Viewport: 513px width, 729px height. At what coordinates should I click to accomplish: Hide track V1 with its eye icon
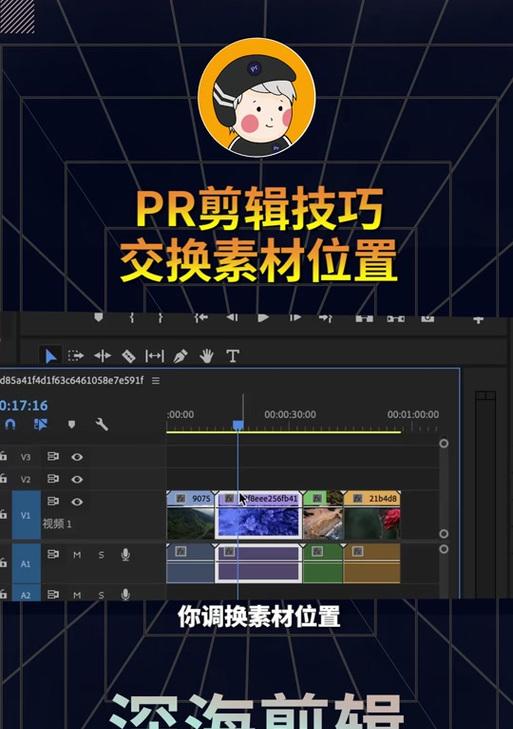(77, 502)
